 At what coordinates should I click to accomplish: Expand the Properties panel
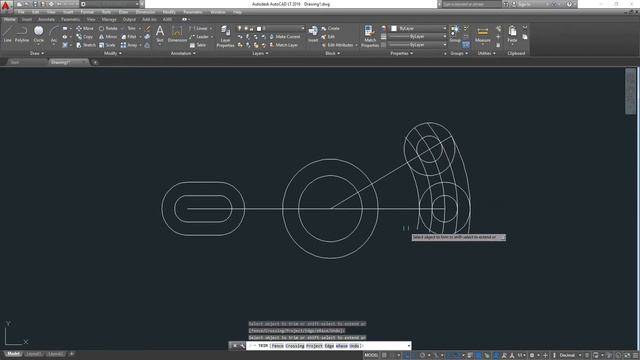pyautogui.click(x=402, y=53)
